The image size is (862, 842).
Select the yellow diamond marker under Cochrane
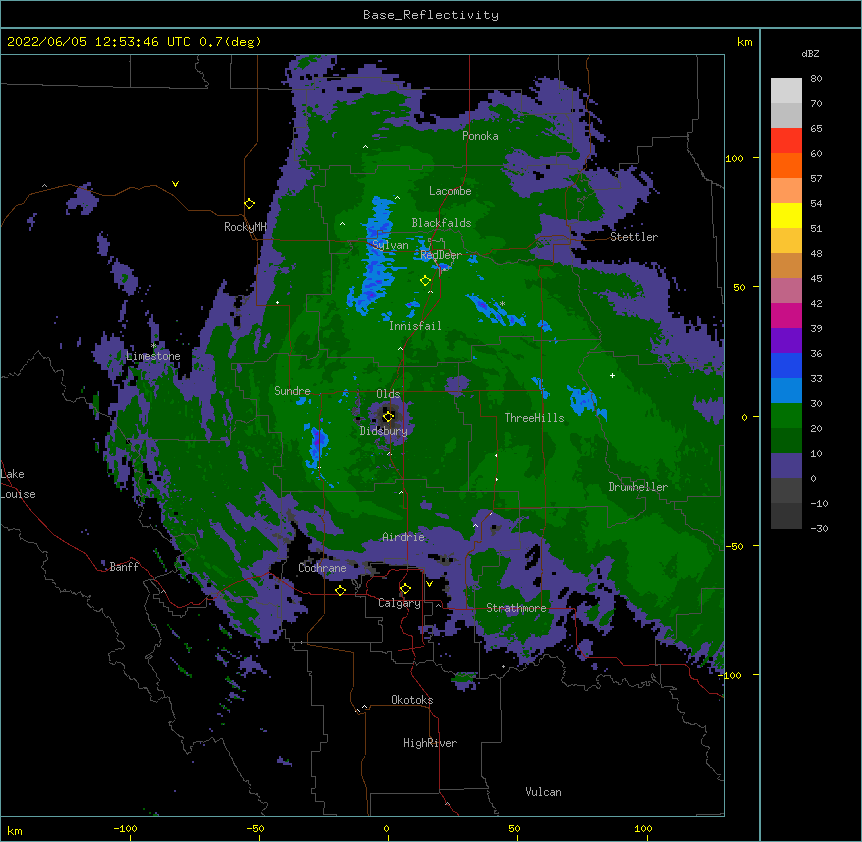point(340,590)
